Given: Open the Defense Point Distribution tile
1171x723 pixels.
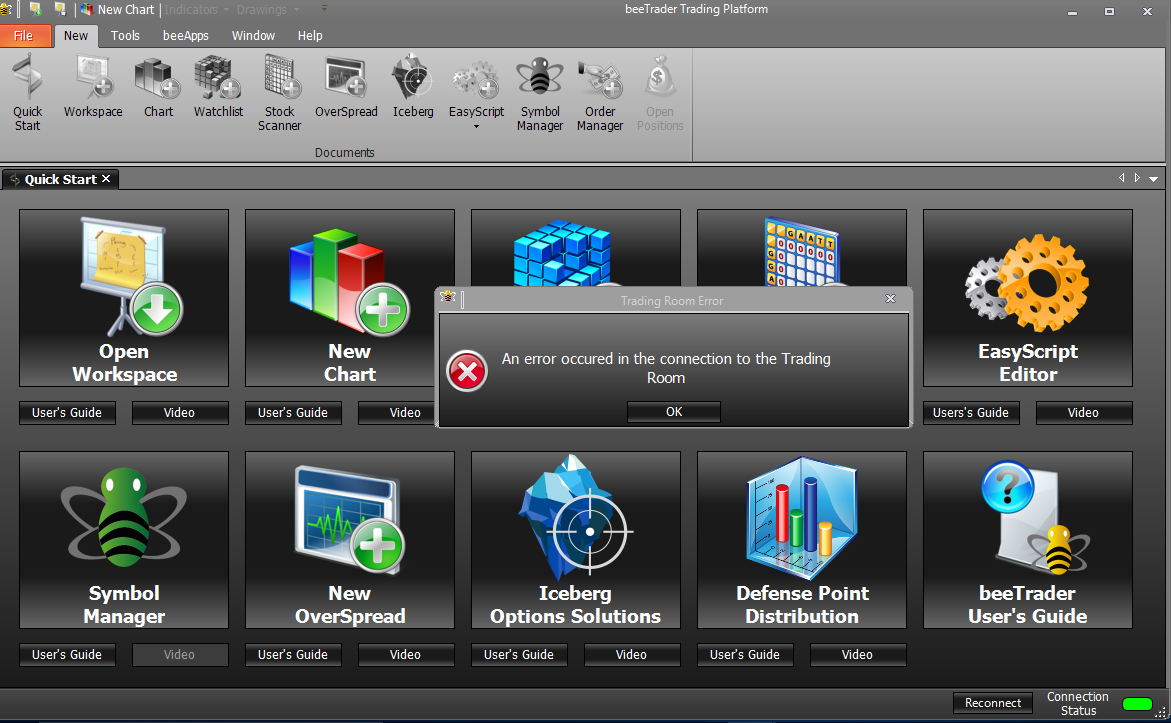Looking at the screenshot, I should click(801, 540).
